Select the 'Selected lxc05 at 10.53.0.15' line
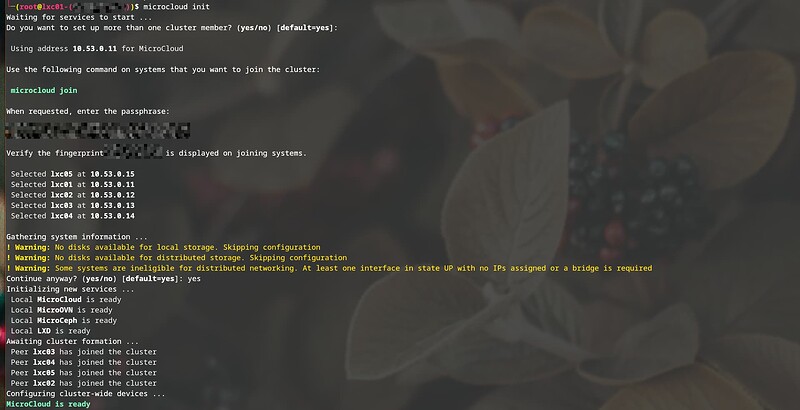The image size is (800, 410). tap(72, 174)
